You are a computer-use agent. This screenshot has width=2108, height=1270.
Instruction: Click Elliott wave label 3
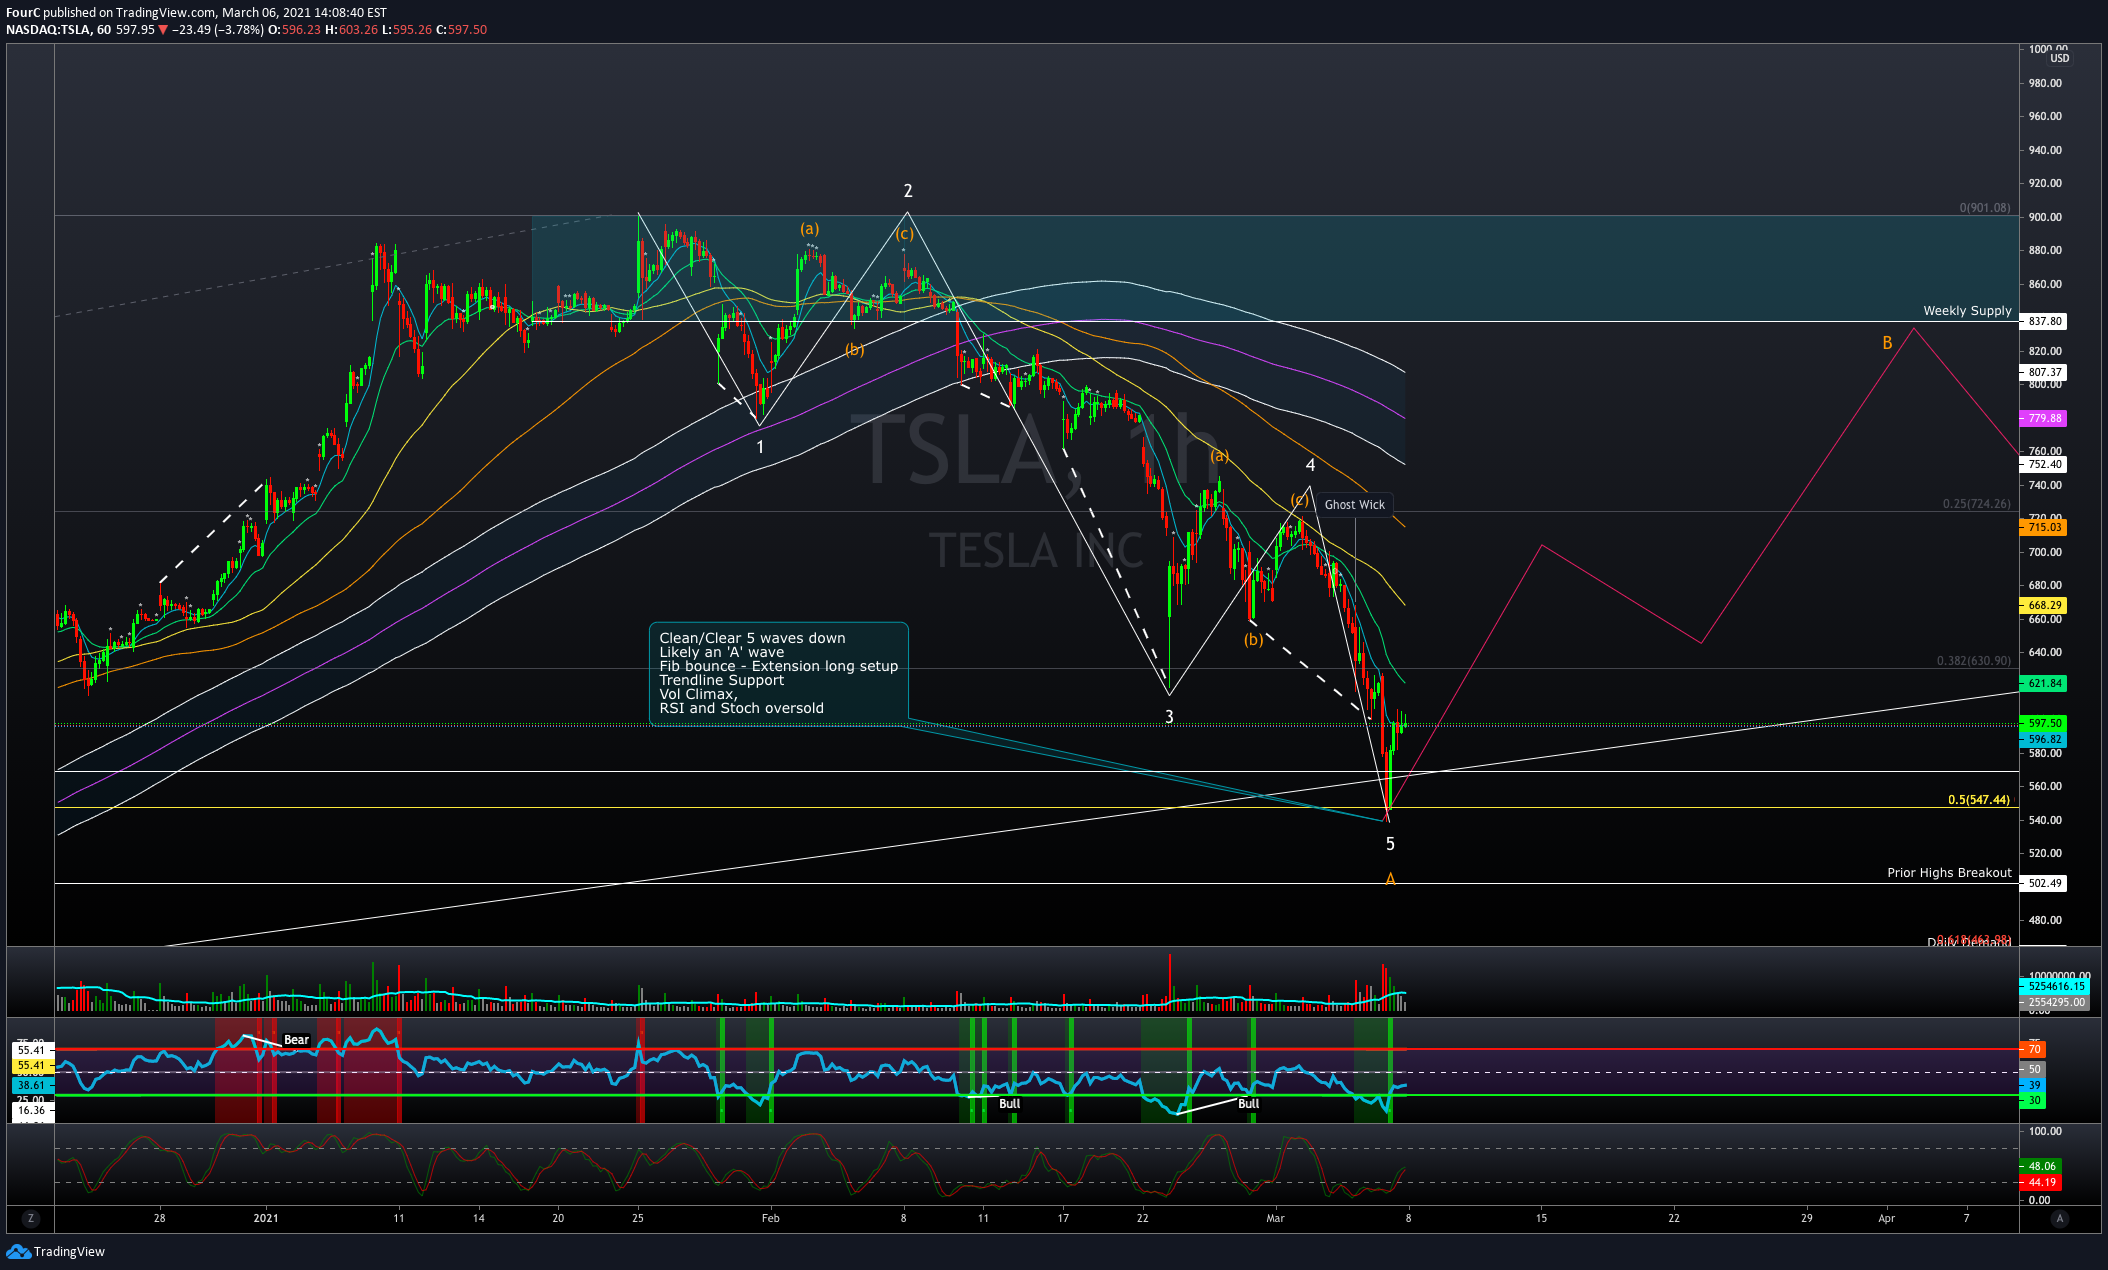(1169, 717)
